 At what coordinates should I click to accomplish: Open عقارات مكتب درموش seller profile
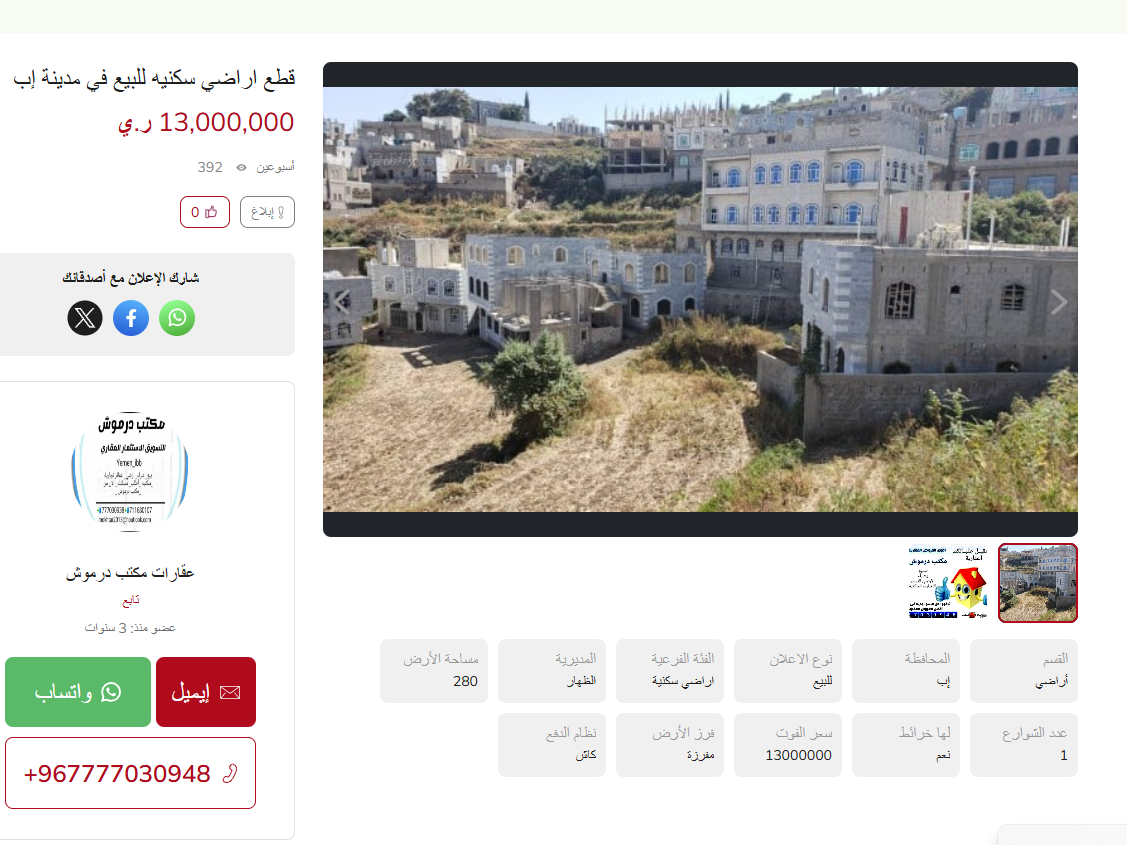[130, 573]
